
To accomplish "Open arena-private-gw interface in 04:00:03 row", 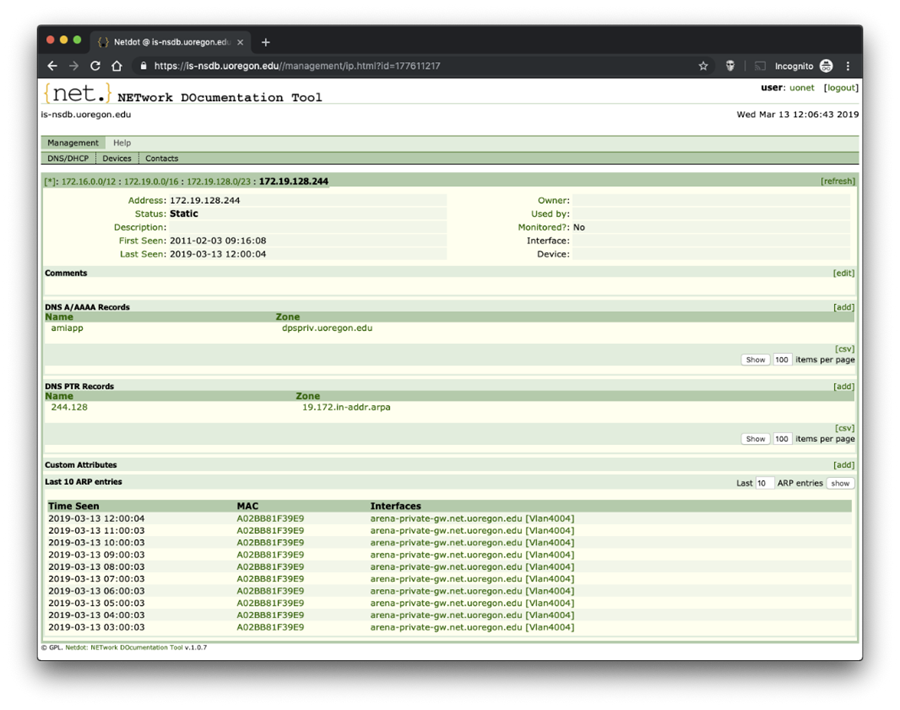I will point(472,615).
